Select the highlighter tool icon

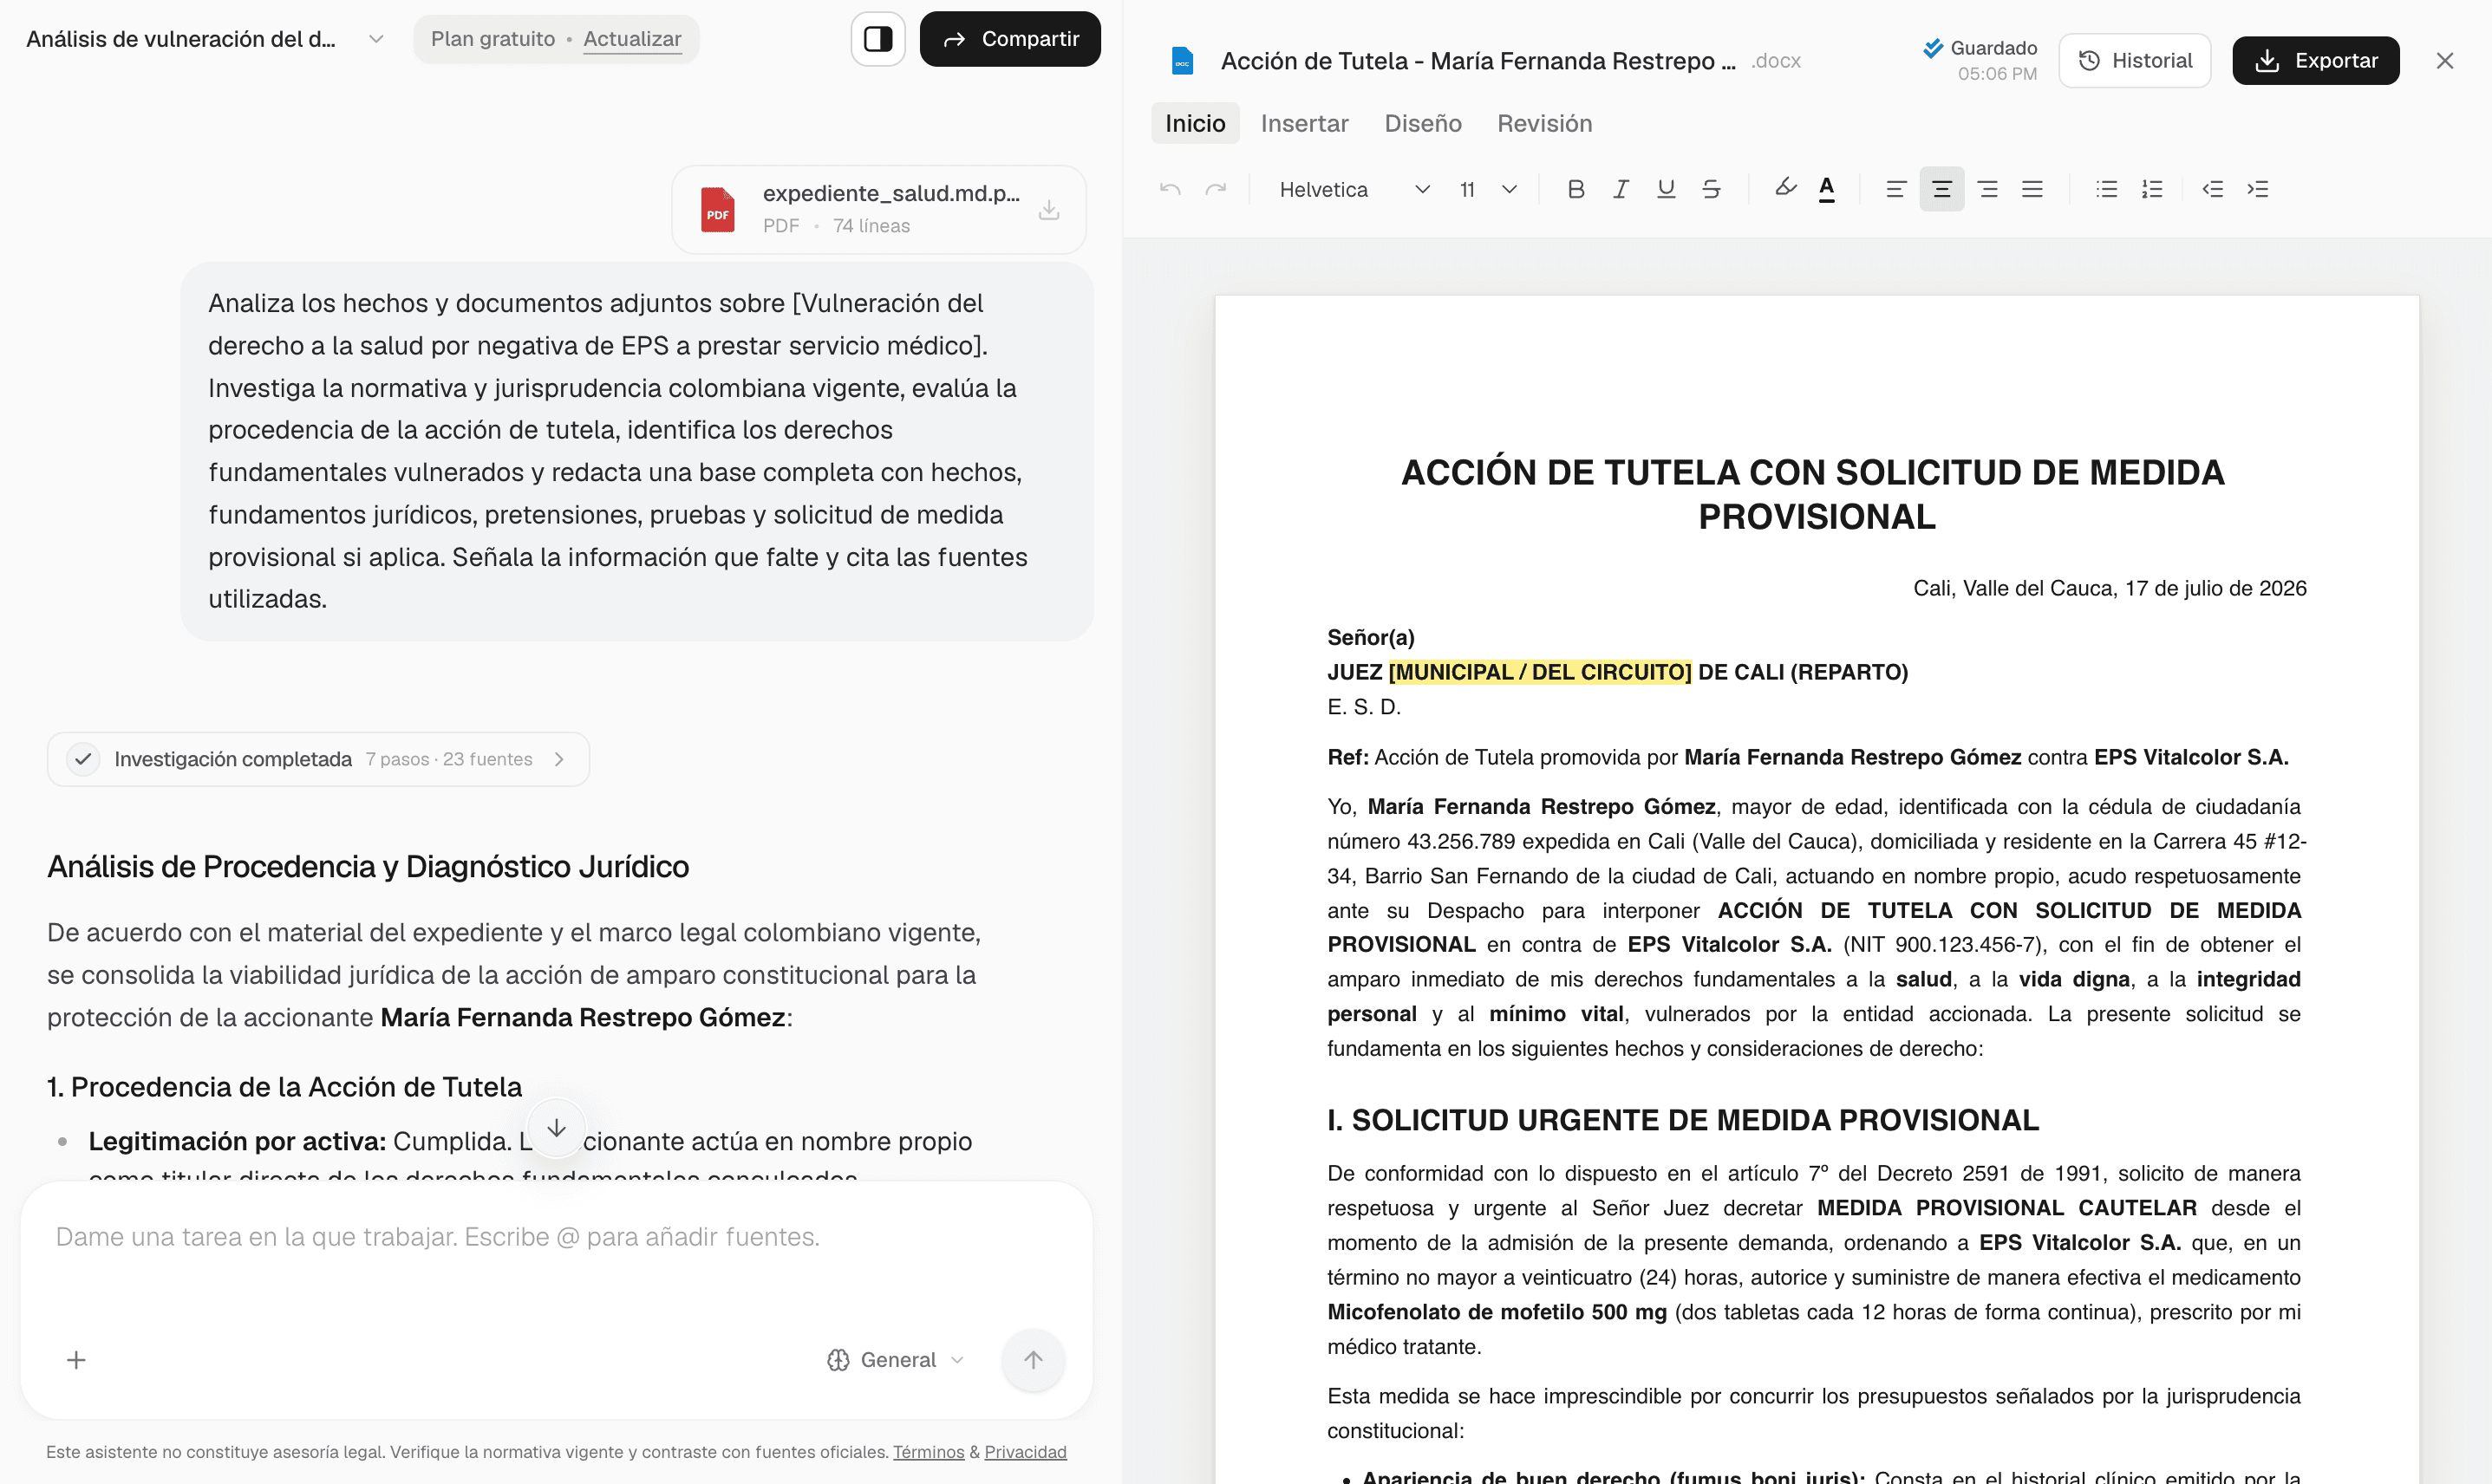[1785, 188]
